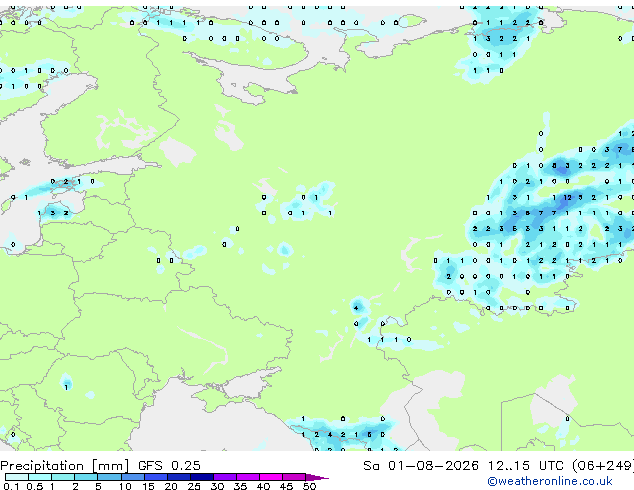Screen dimensions: 634x490
Task: Open the weatheronline.co.uk copyright link
Action: [550, 481]
